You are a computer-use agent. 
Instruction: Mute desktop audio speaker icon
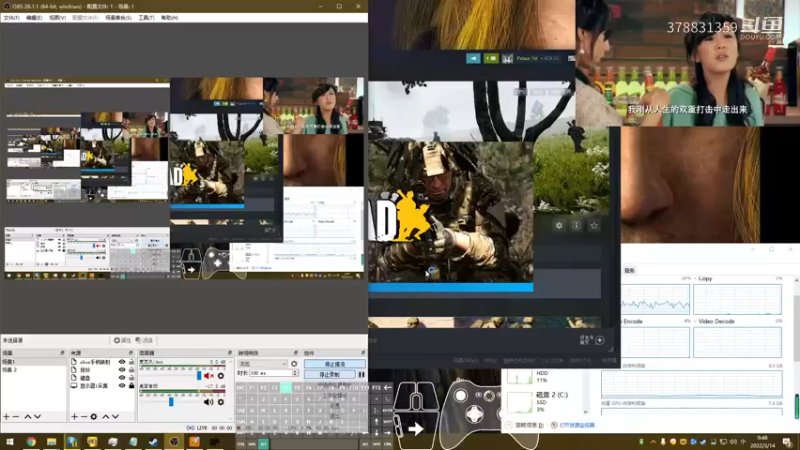(209, 402)
